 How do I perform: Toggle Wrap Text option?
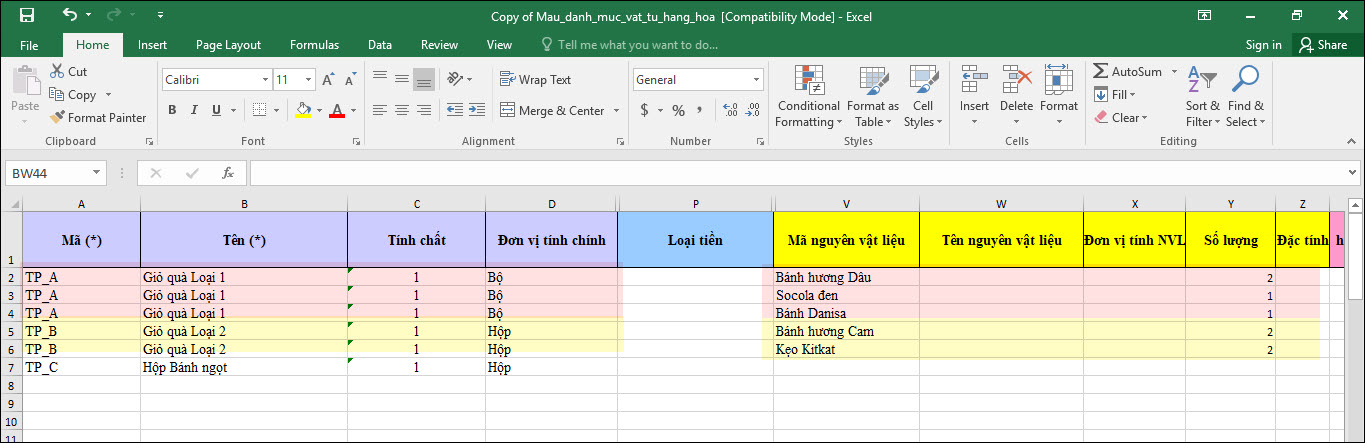(535, 80)
